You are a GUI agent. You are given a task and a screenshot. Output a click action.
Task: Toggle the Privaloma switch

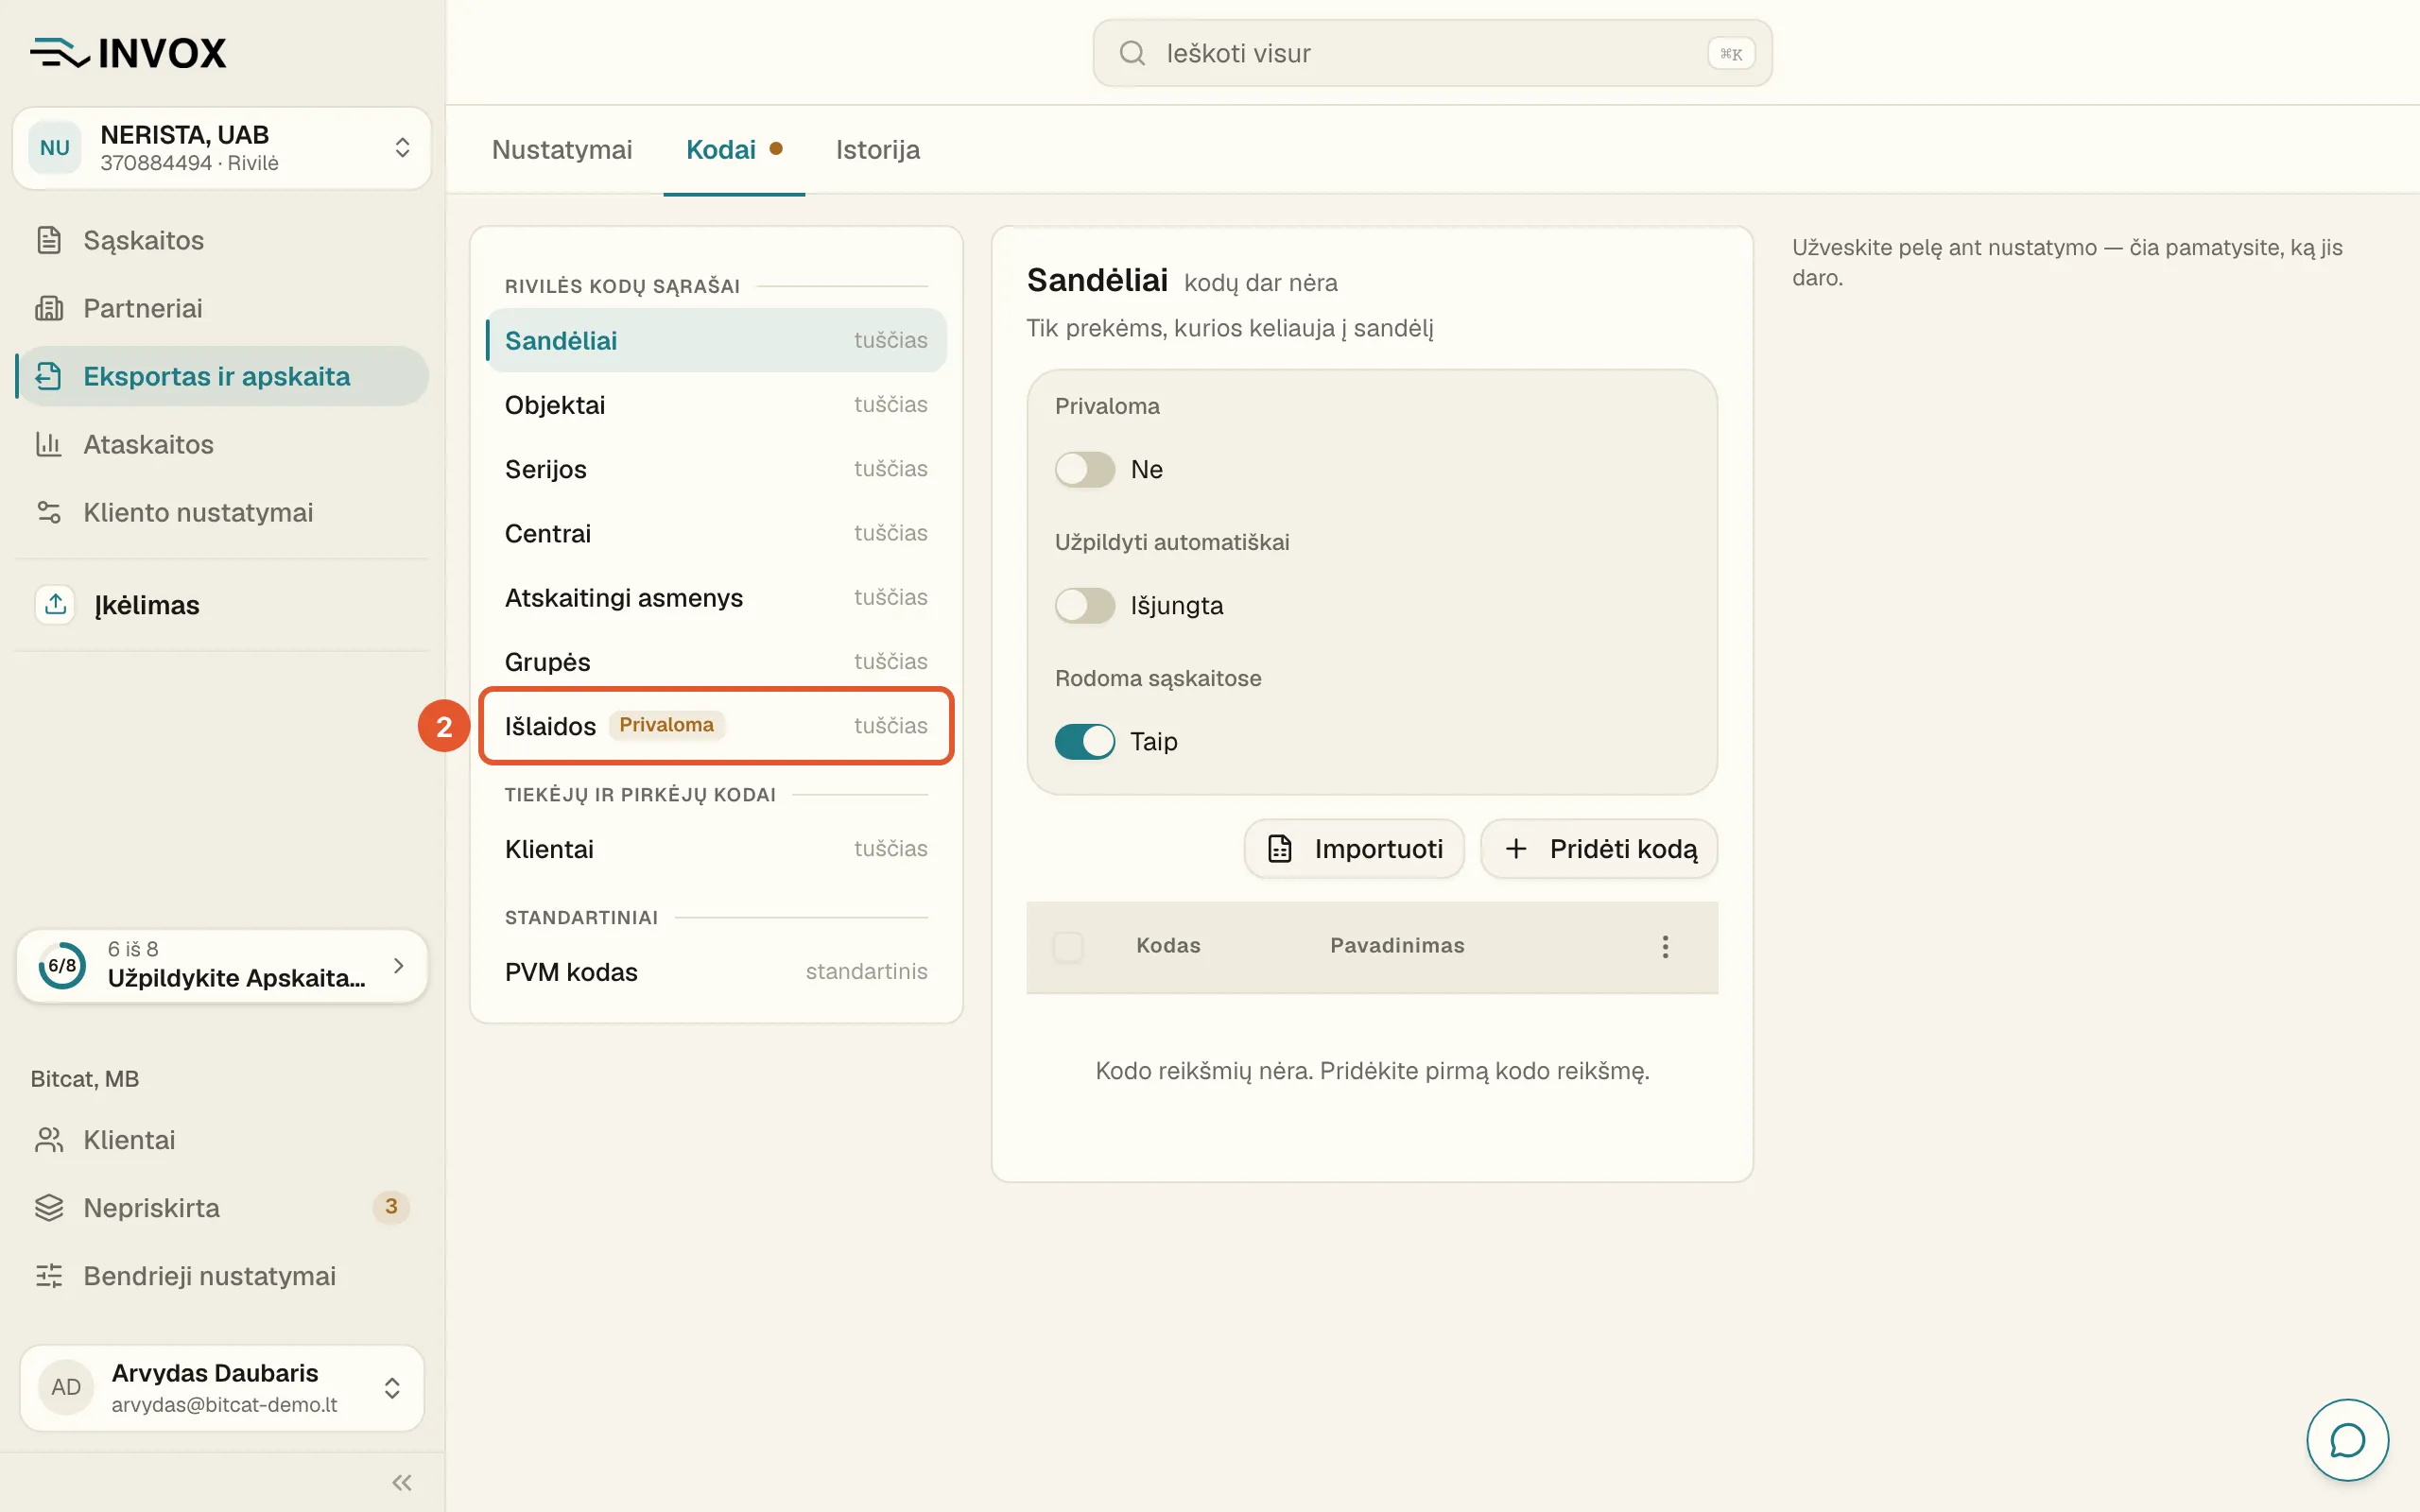[x=1085, y=469]
